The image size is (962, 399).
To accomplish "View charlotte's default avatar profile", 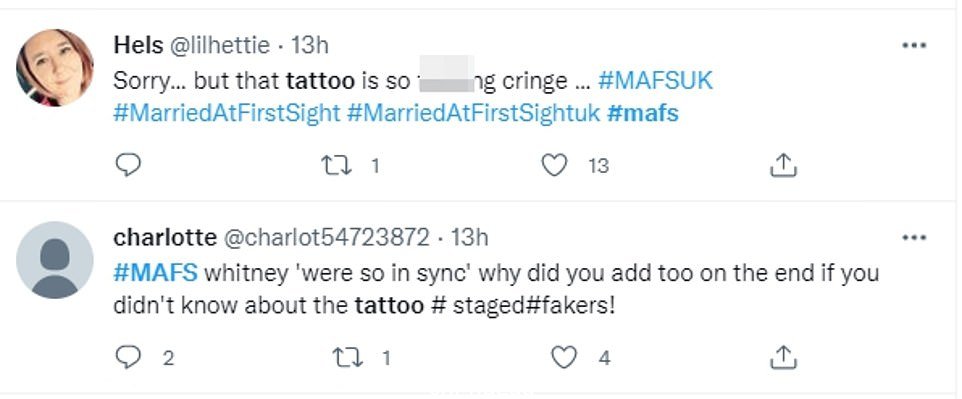I will [55, 260].
